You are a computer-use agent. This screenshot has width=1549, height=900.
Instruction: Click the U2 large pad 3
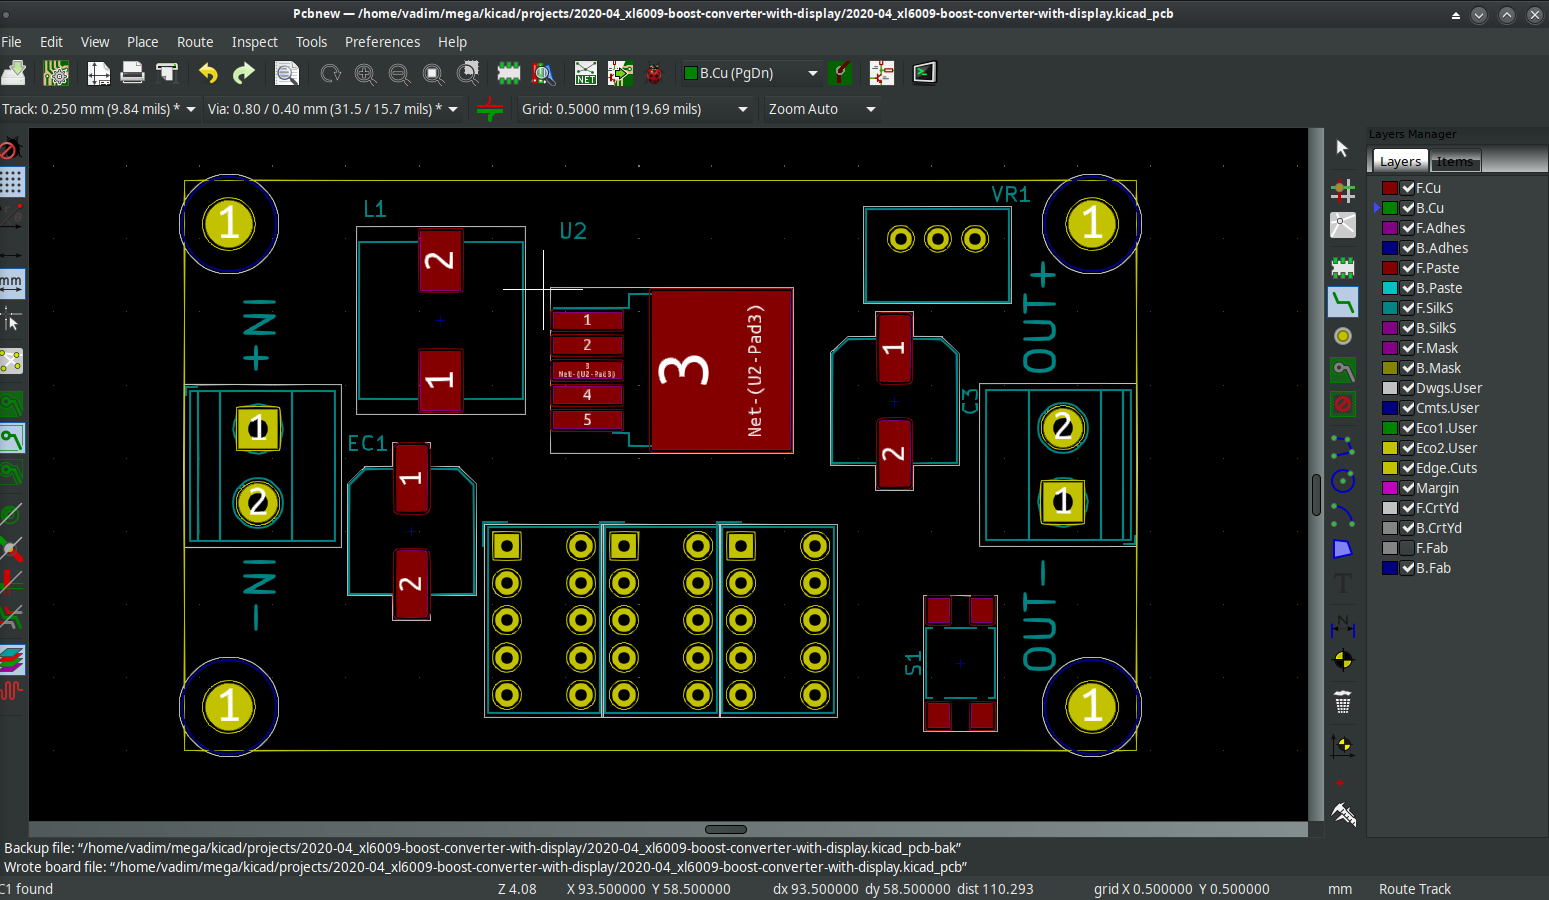pyautogui.click(x=722, y=370)
